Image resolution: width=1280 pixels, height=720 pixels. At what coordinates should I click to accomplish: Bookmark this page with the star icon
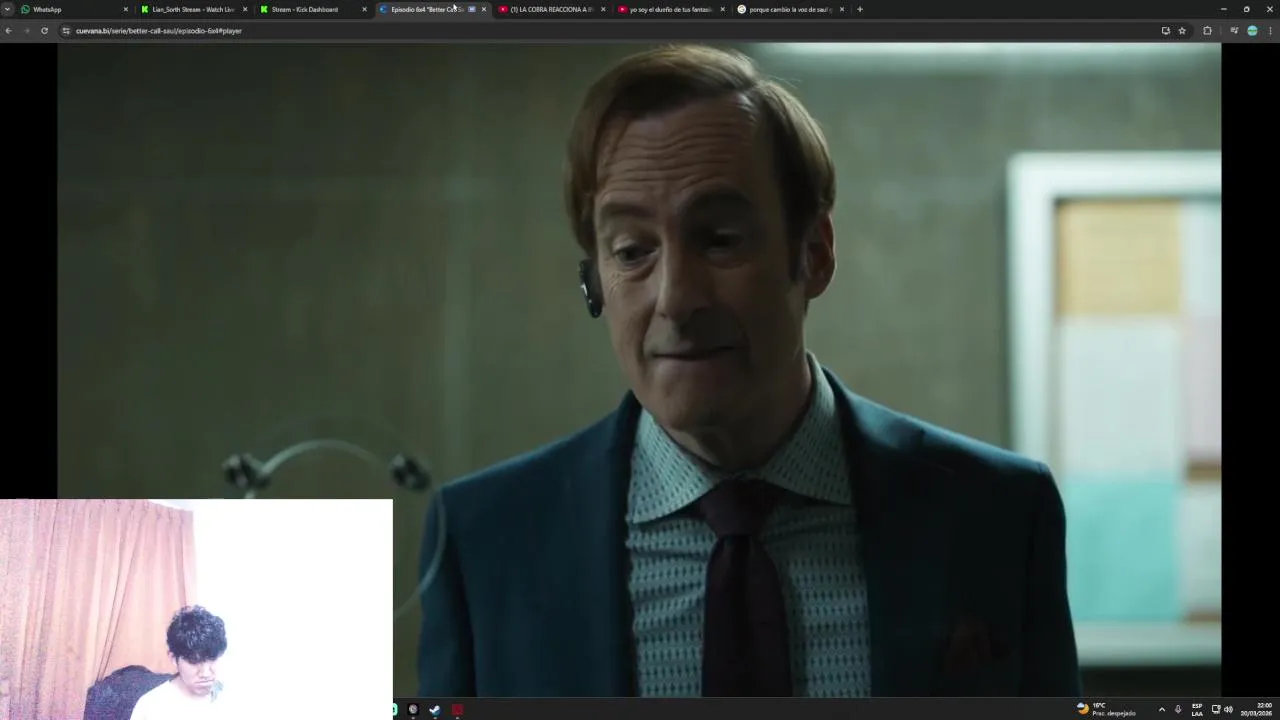1182,30
